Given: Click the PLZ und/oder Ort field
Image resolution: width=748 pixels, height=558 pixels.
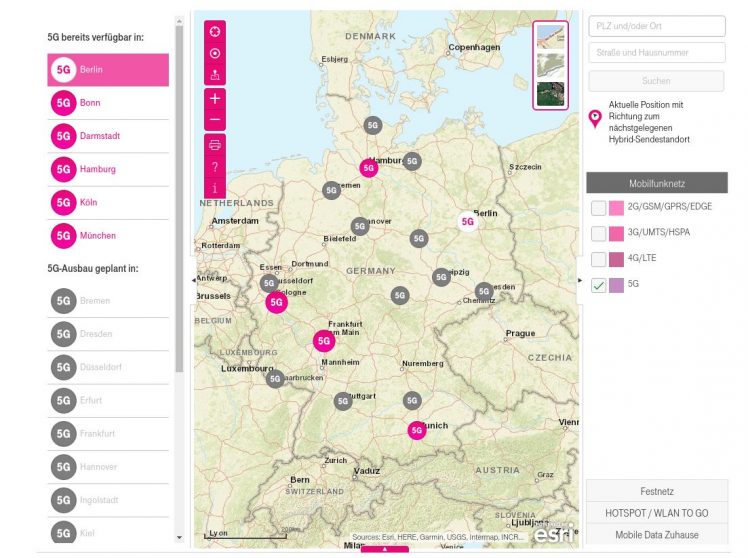Looking at the screenshot, I should [656, 27].
